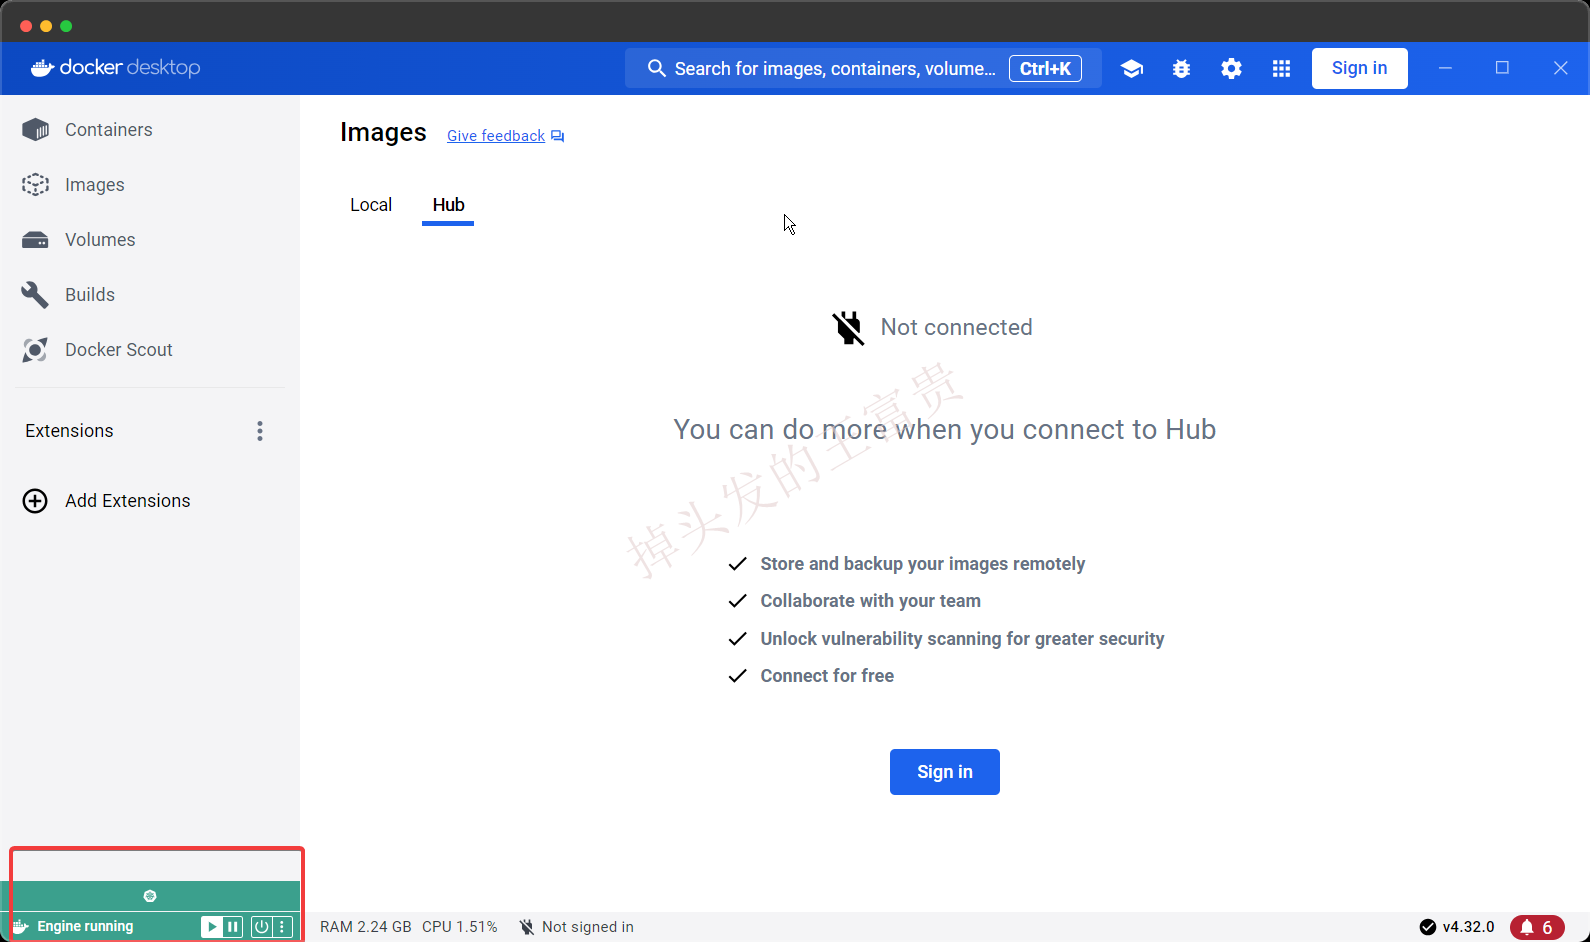Image resolution: width=1590 pixels, height=942 pixels.
Task: Open the Troubleshoot bug icon
Action: [1182, 68]
